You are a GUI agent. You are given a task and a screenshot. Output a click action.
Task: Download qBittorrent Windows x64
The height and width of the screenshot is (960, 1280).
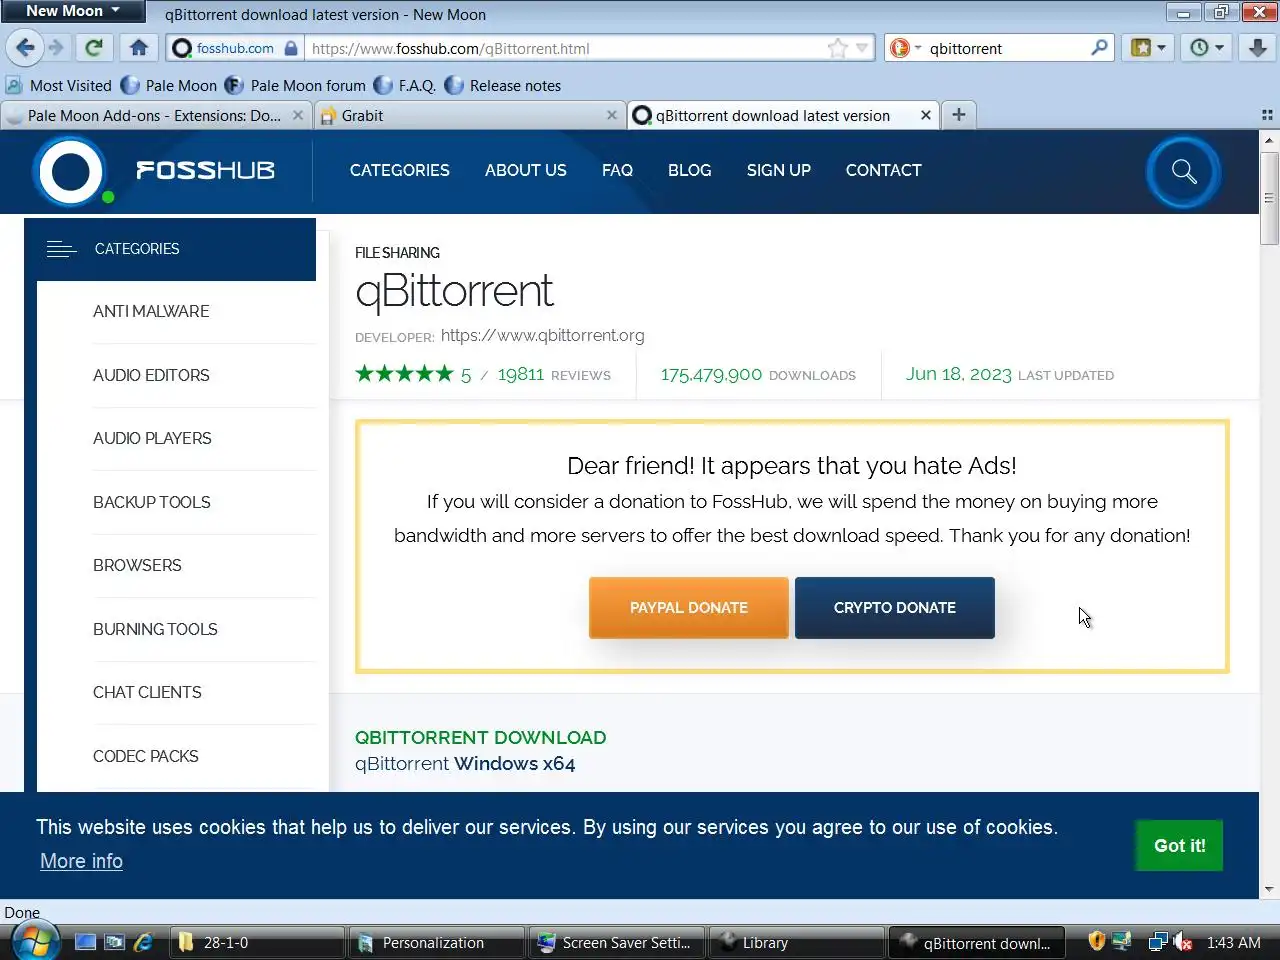pos(465,764)
